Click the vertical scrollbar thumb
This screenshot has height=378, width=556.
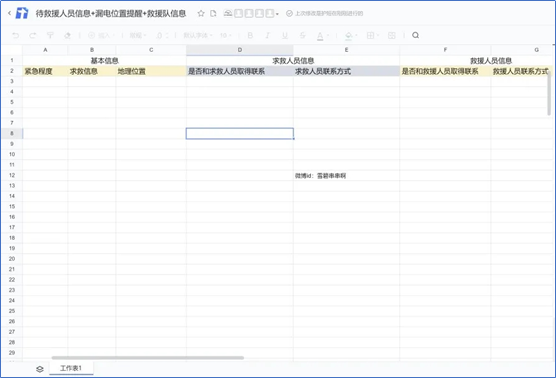[x=549, y=94]
